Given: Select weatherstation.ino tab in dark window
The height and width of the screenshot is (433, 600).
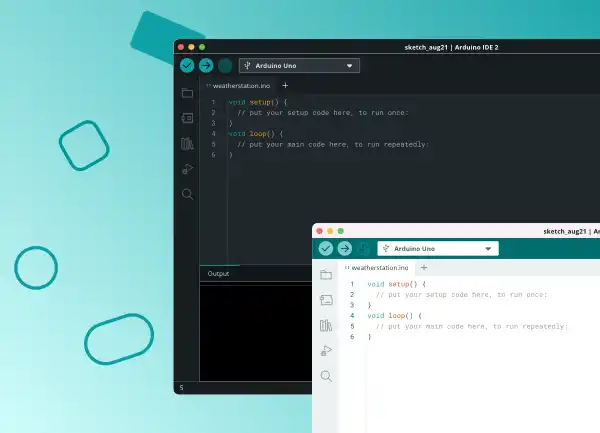Looking at the screenshot, I should click(x=239, y=86).
